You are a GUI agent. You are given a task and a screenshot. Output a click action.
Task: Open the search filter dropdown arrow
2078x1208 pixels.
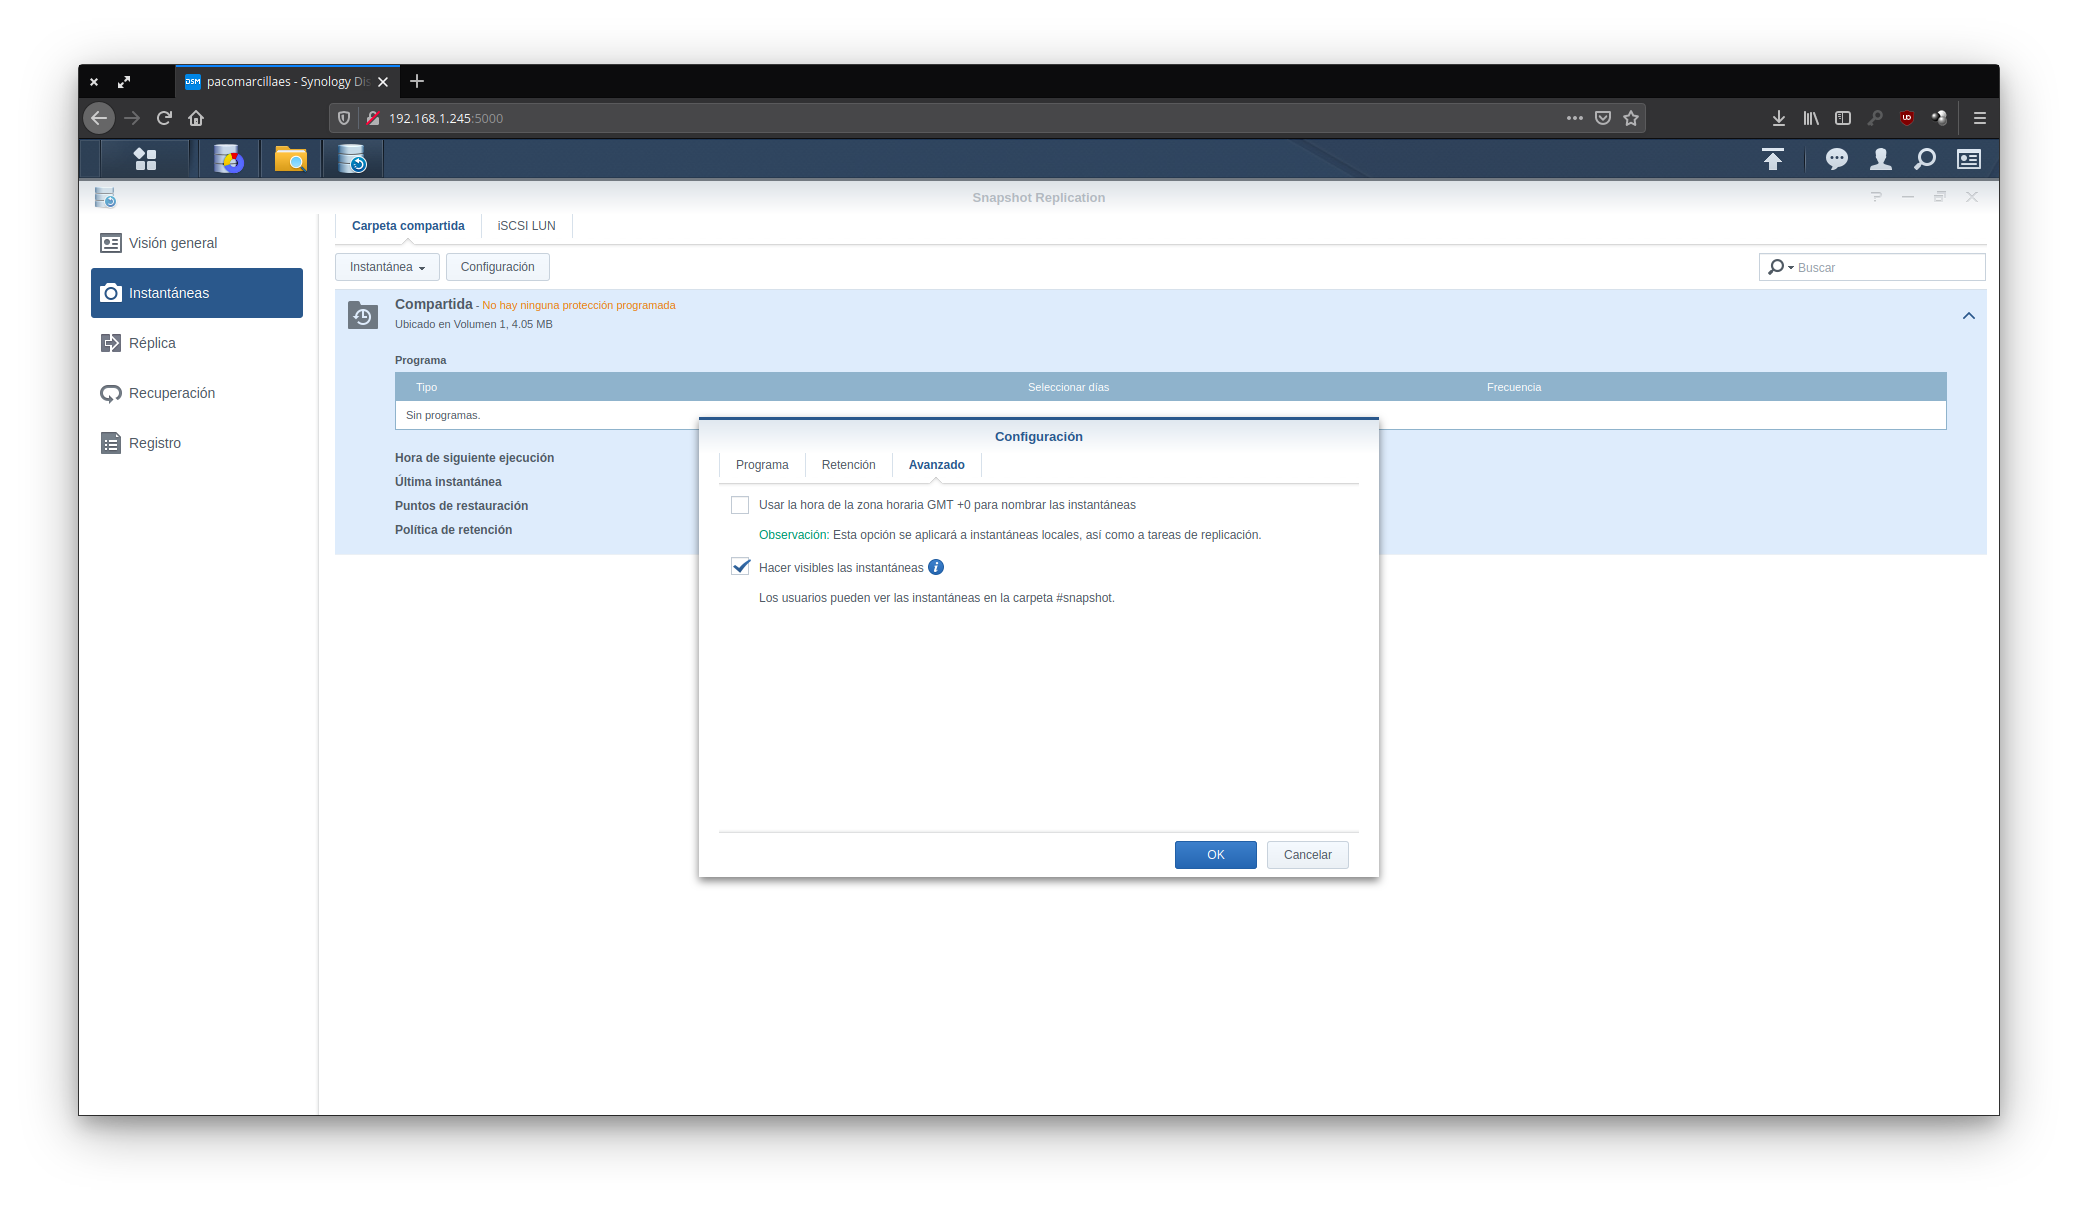tap(1790, 267)
